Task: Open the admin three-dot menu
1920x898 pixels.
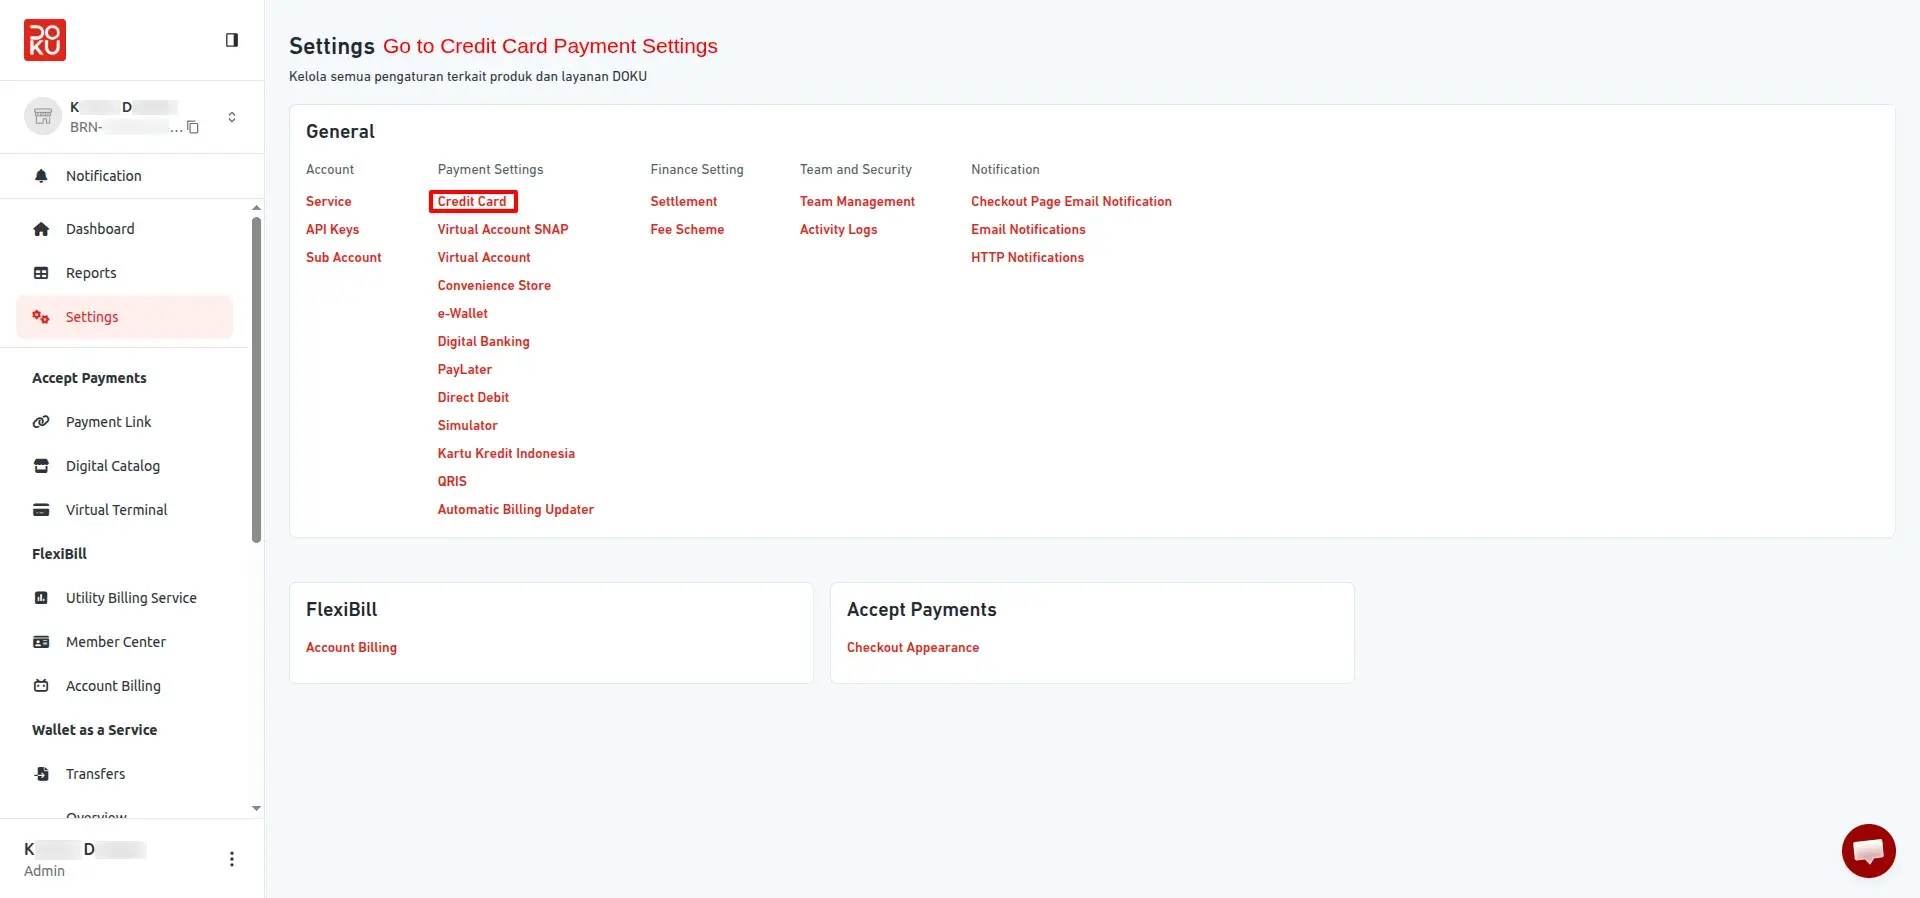Action: click(232, 859)
